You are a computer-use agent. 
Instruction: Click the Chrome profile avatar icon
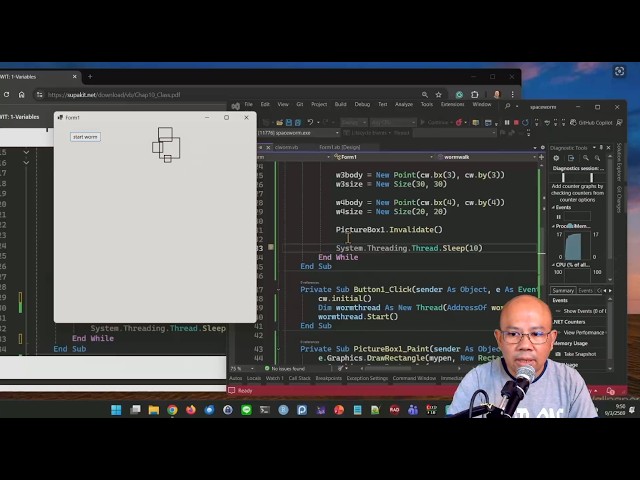tap(497, 95)
